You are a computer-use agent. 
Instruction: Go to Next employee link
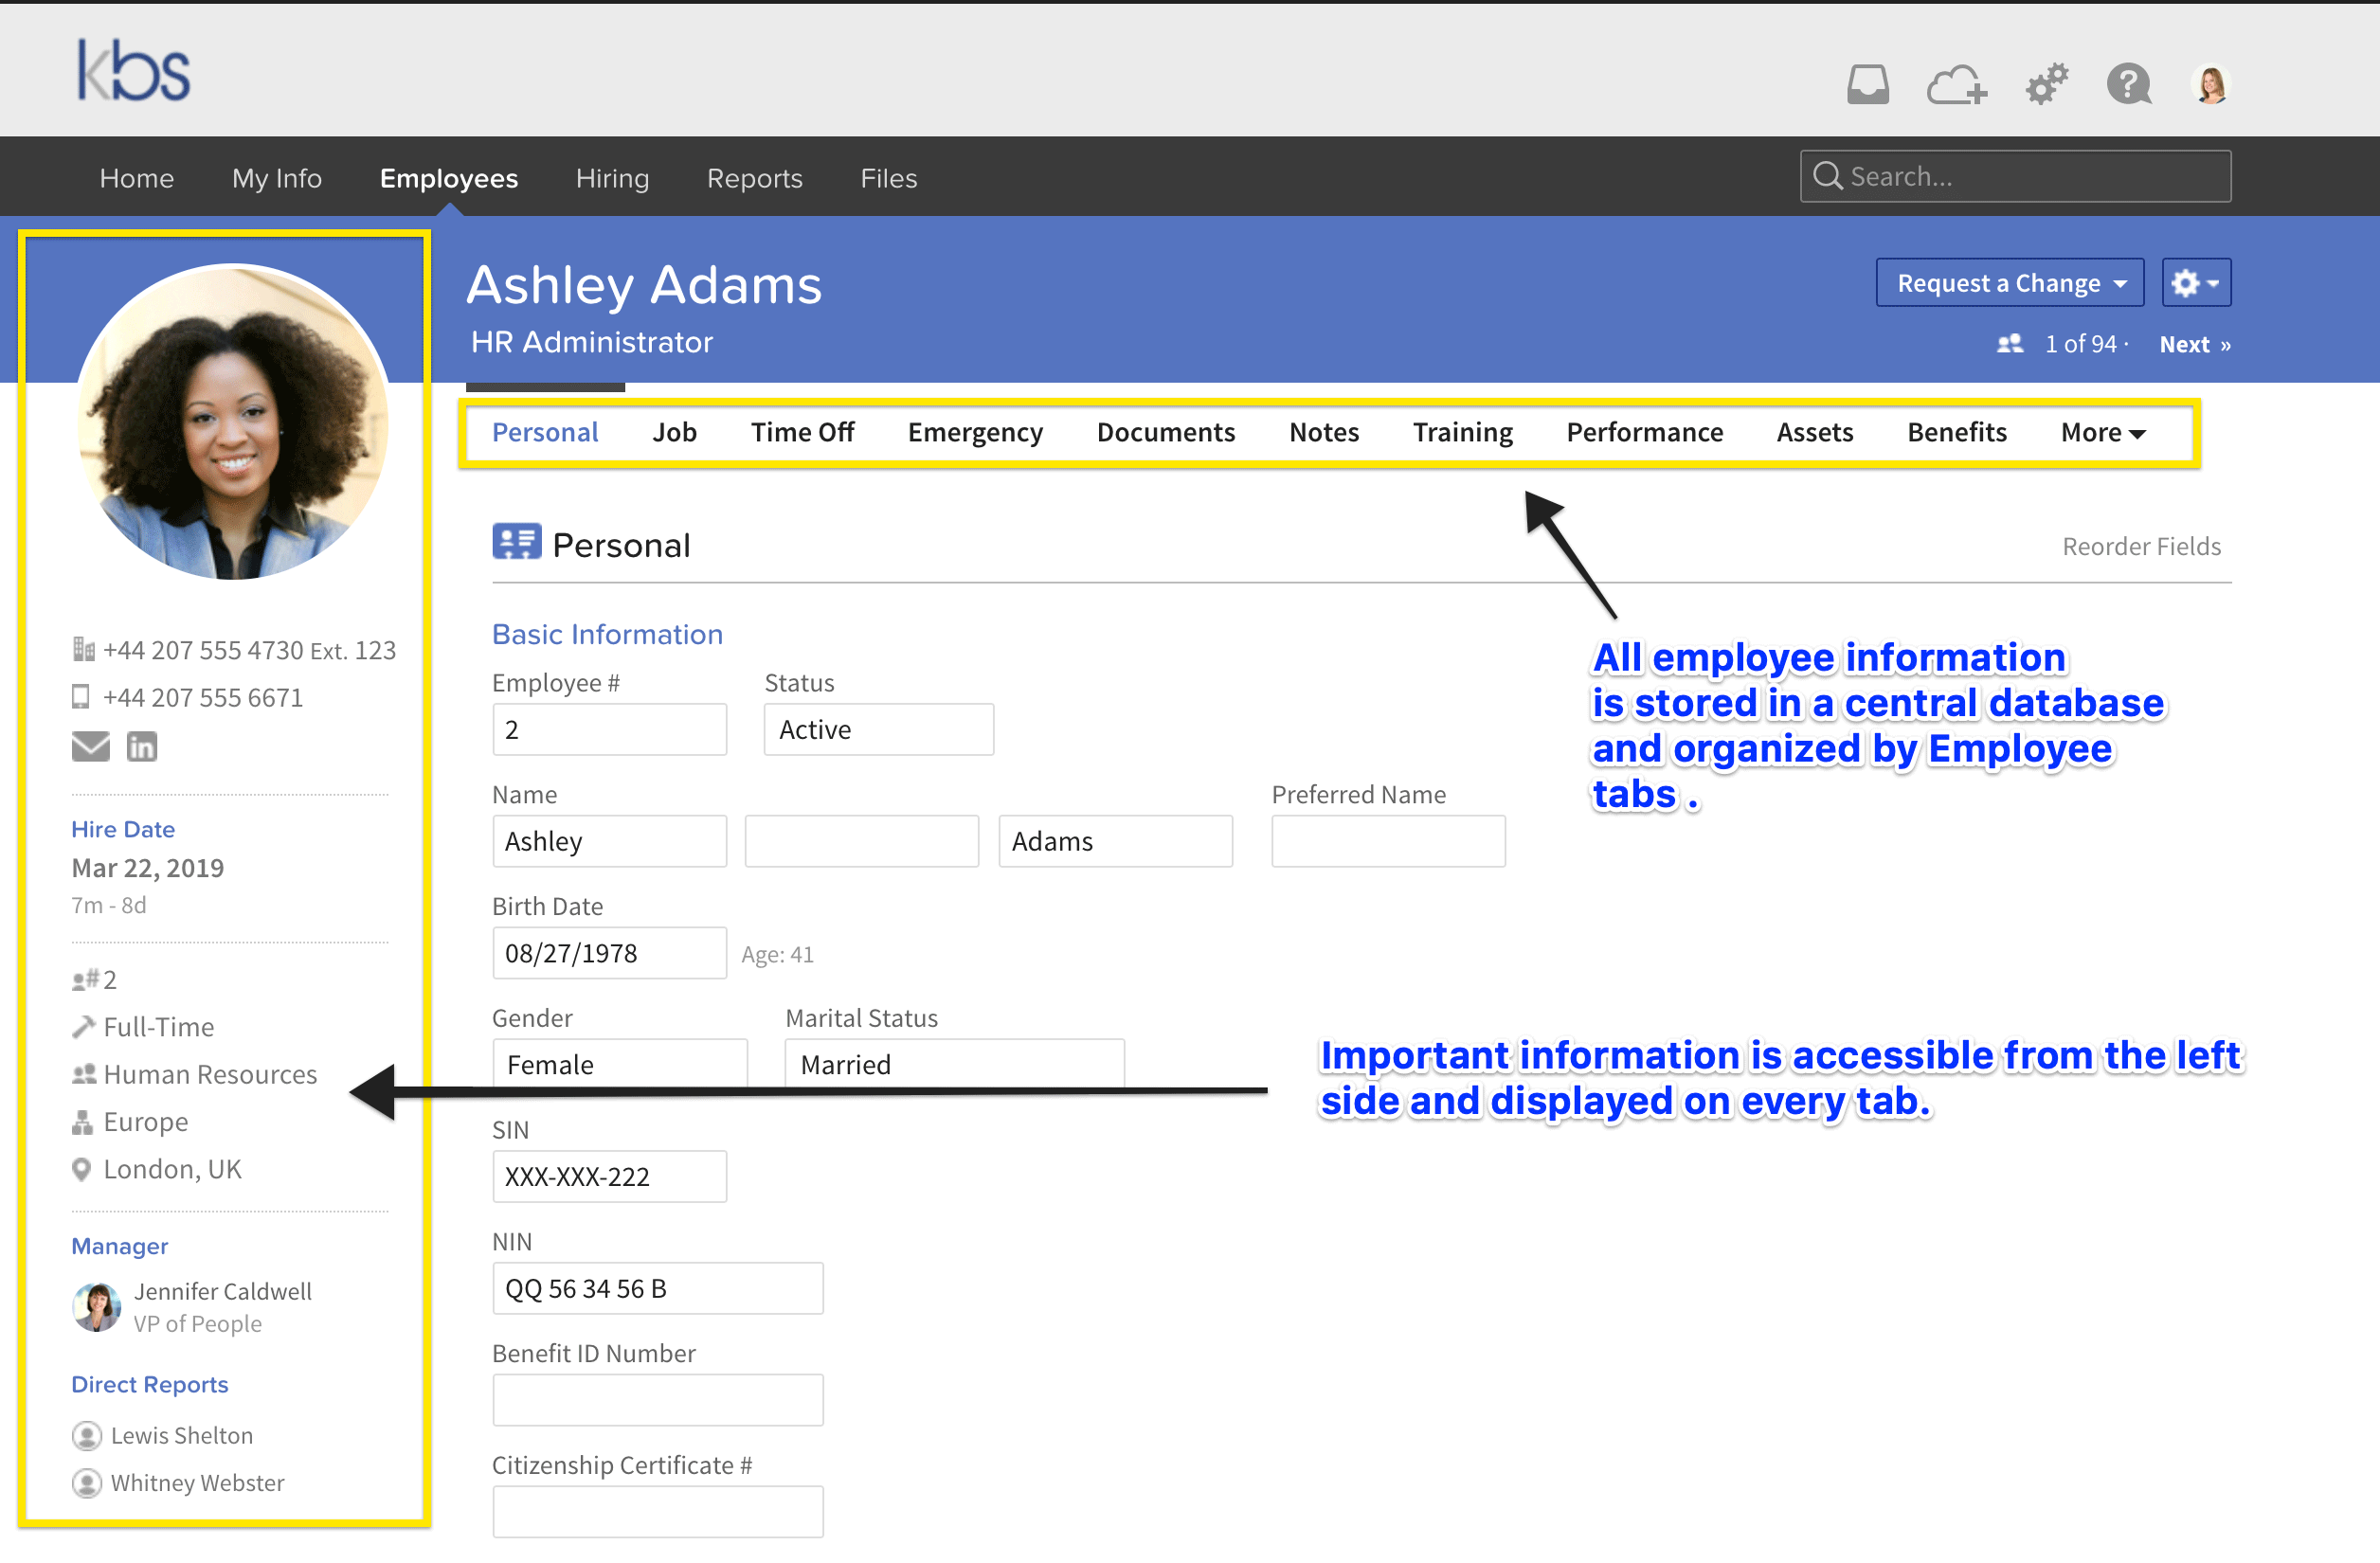[x=2194, y=344]
